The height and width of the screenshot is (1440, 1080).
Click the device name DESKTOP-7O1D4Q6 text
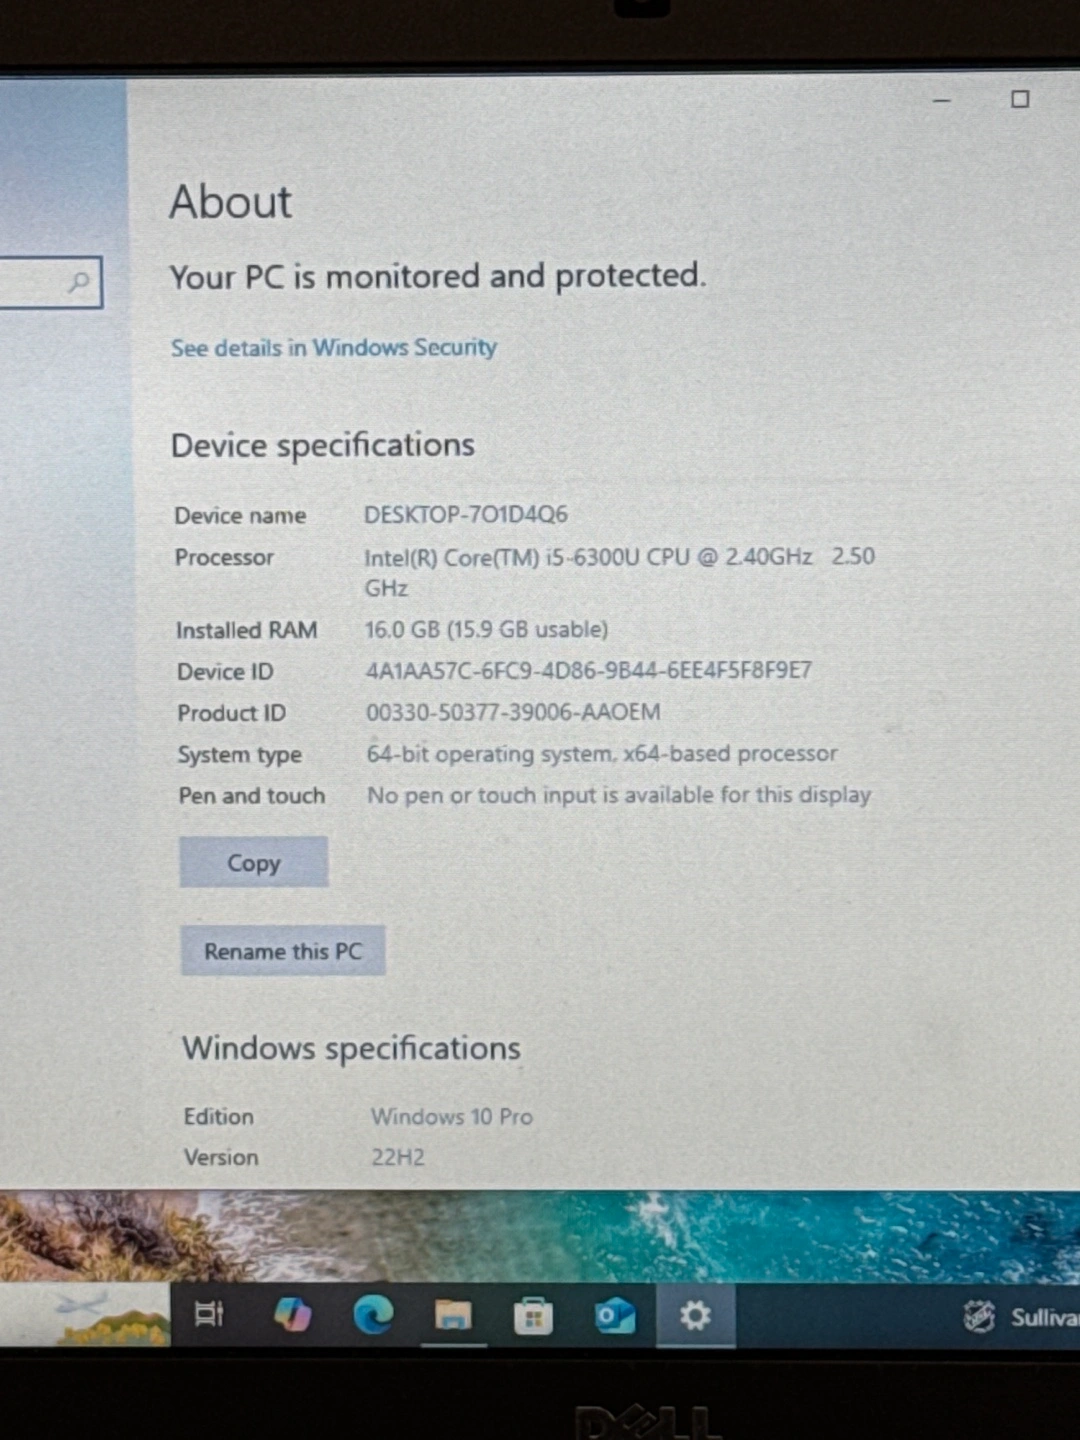tap(465, 515)
